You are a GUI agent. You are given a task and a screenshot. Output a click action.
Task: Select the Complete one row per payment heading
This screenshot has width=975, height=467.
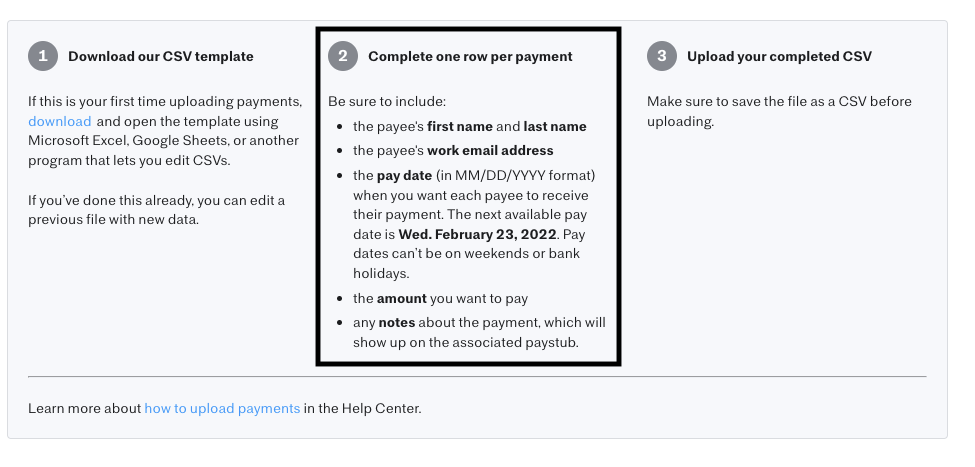[471, 57]
